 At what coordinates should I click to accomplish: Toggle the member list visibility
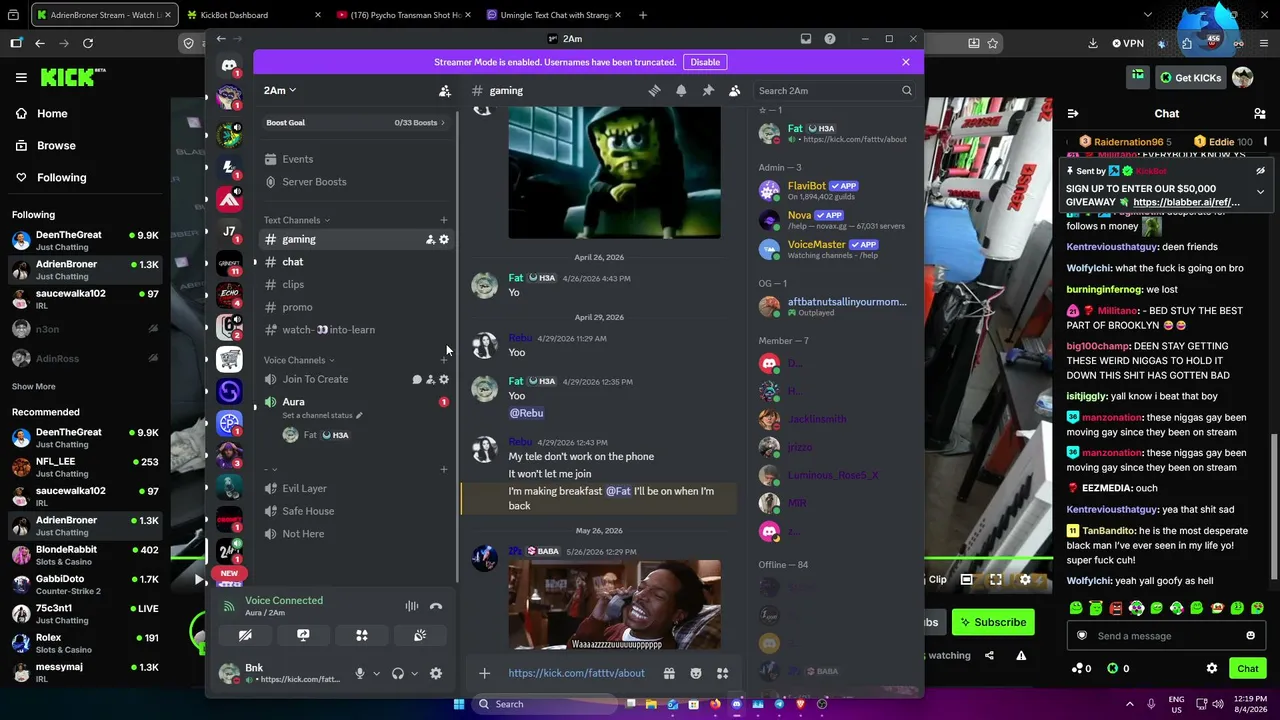[x=735, y=91]
